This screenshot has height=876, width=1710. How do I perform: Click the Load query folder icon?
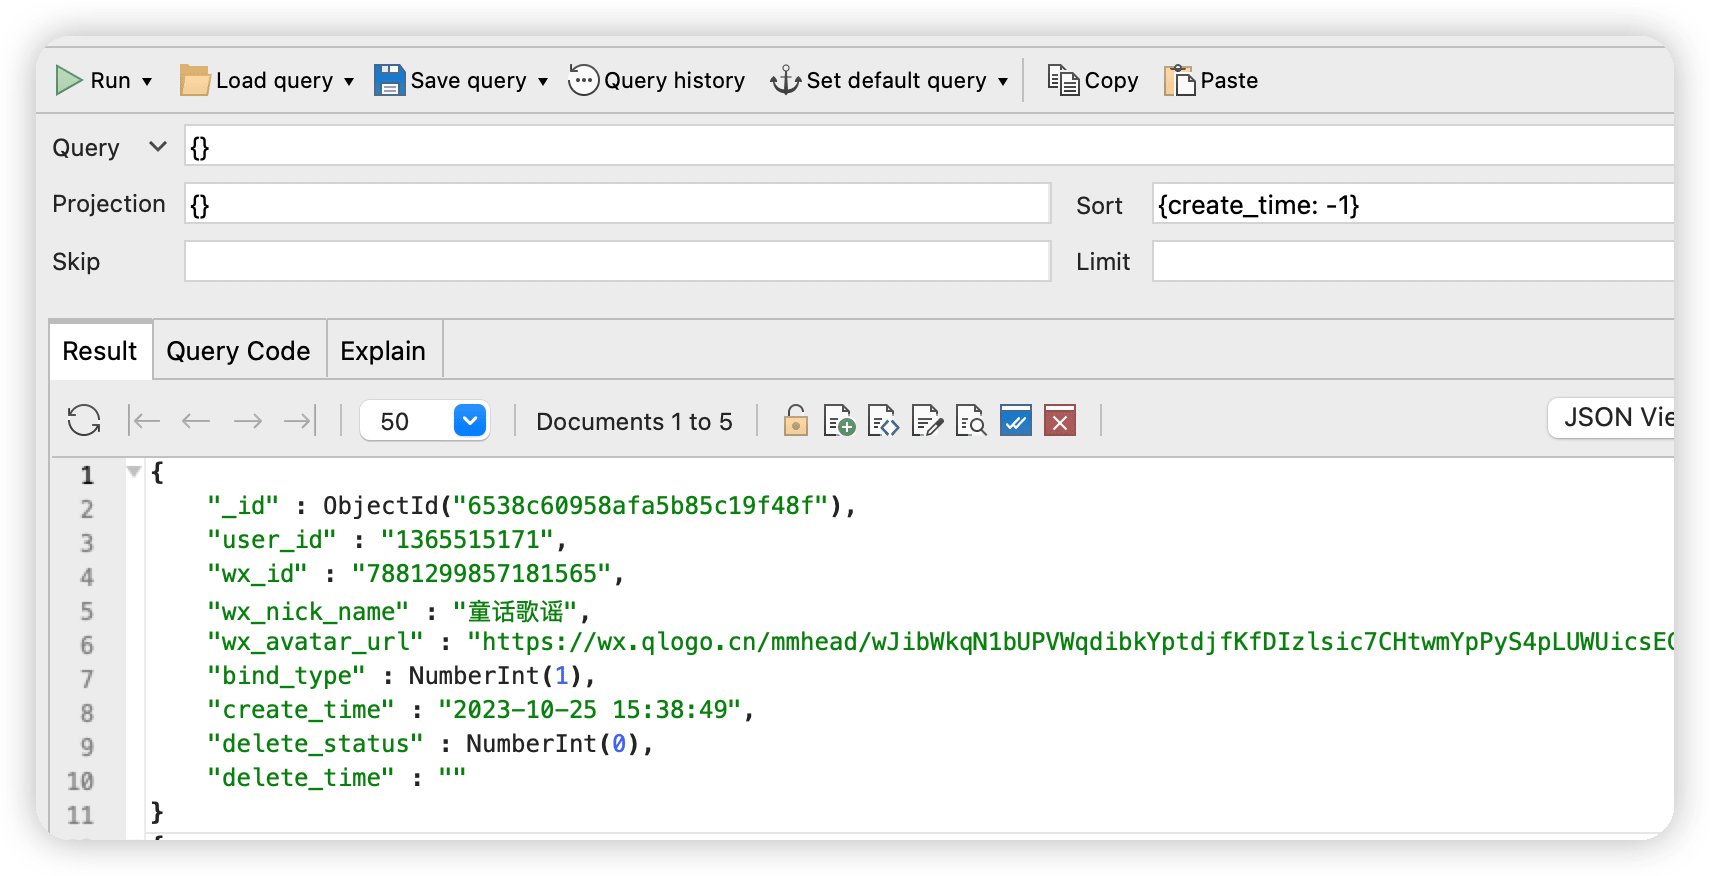pyautogui.click(x=194, y=80)
